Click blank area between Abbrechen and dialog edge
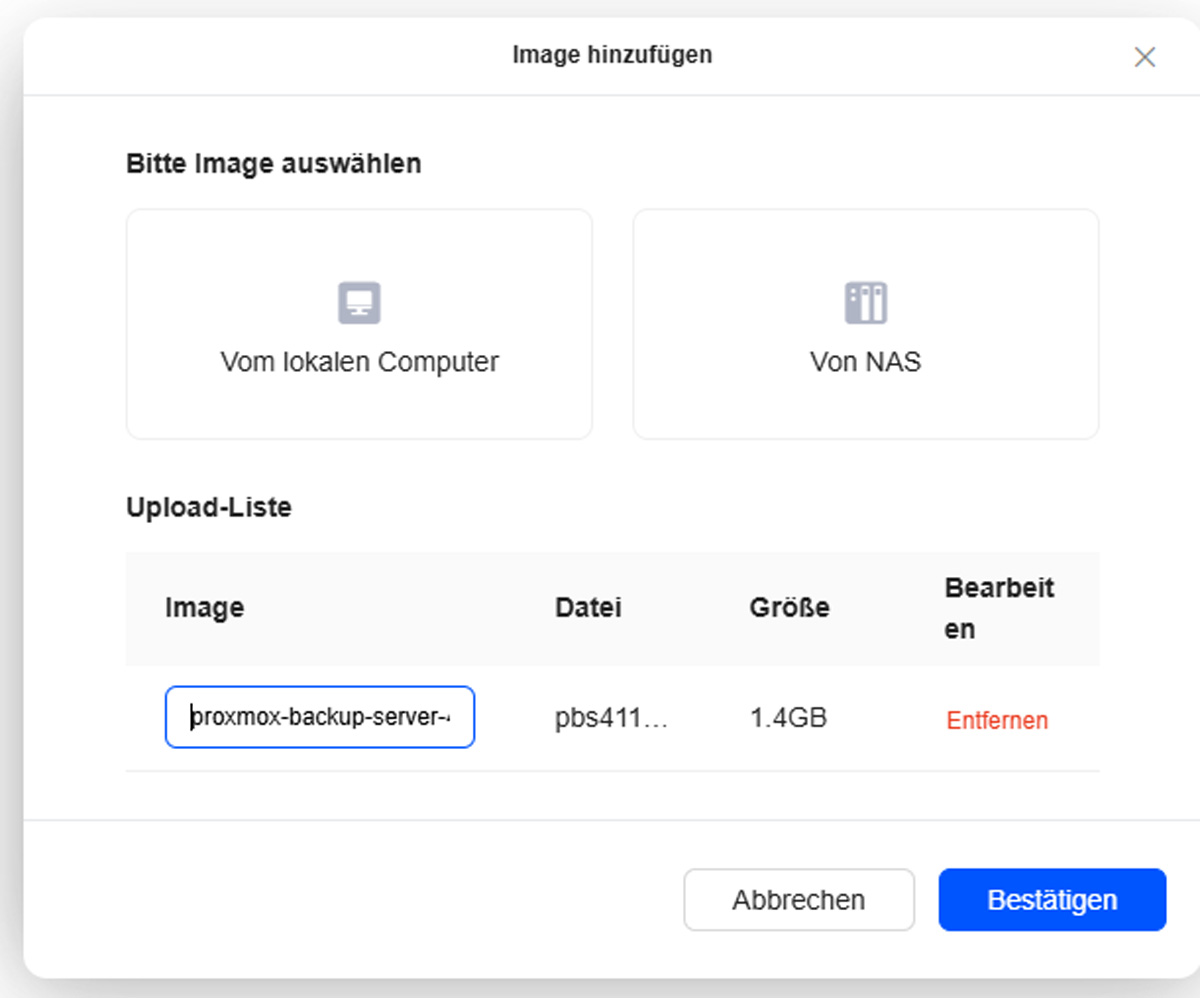The height and width of the screenshot is (998, 1200). tap(350, 900)
